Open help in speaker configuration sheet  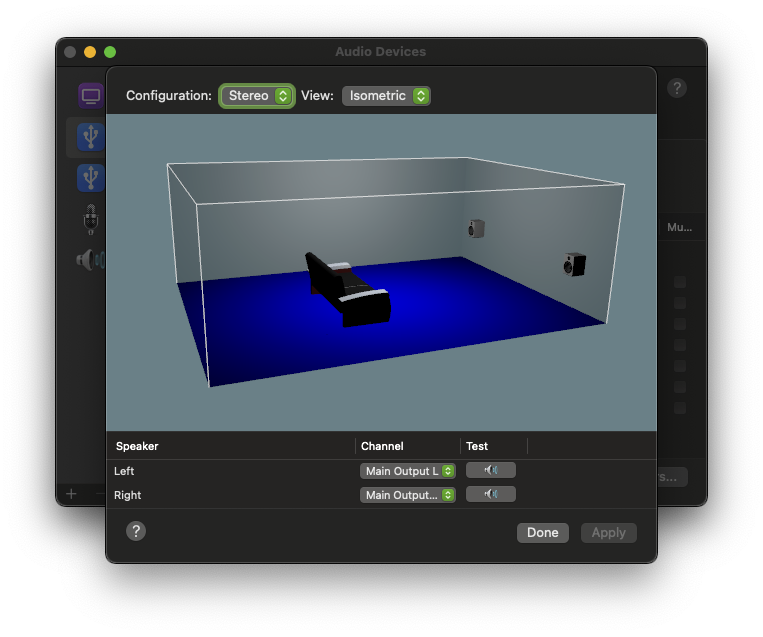coord(136,531)
